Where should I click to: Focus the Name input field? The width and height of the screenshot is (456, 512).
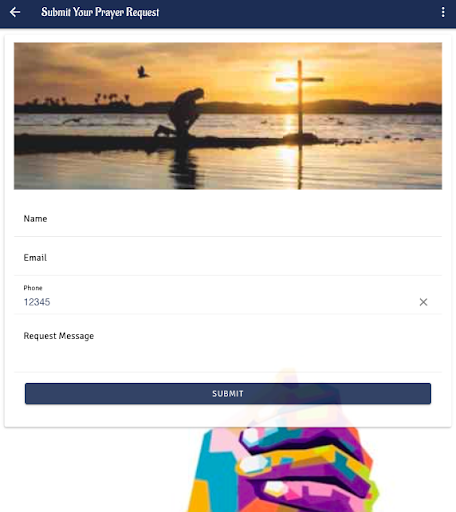tap(228, 219)
